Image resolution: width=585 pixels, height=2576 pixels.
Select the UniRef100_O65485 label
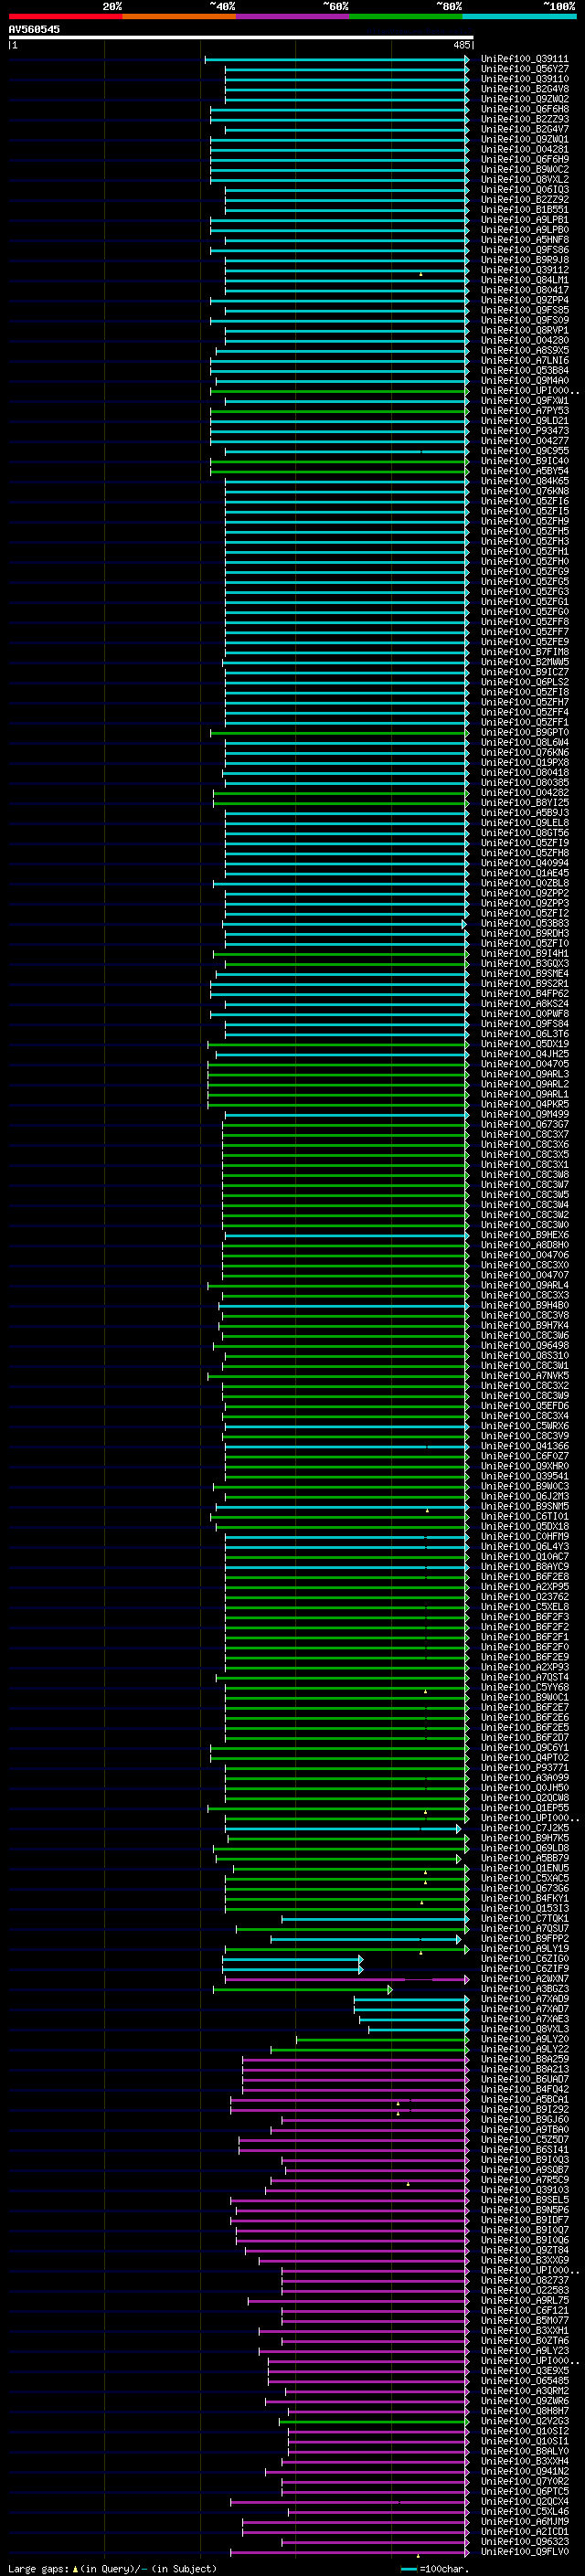tap(525, 2381)
